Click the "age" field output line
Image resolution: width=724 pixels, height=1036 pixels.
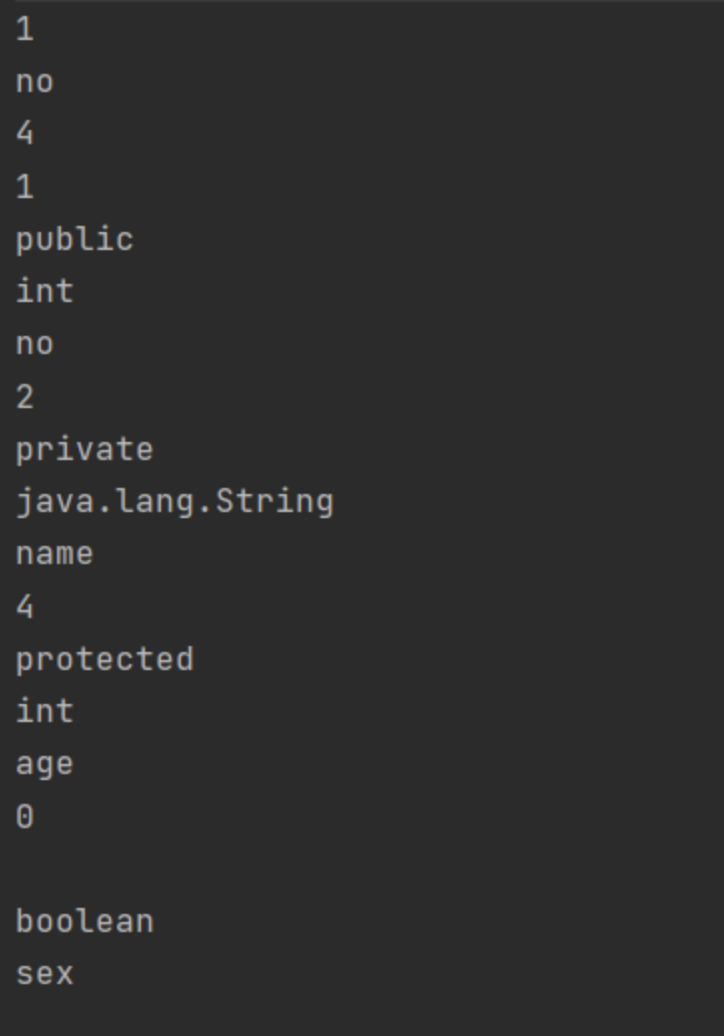(x=44, y=764)
